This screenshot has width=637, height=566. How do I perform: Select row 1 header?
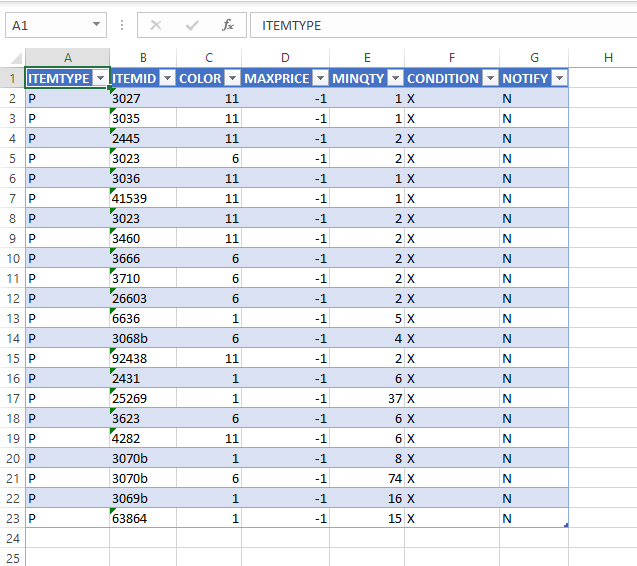[13, 78]
